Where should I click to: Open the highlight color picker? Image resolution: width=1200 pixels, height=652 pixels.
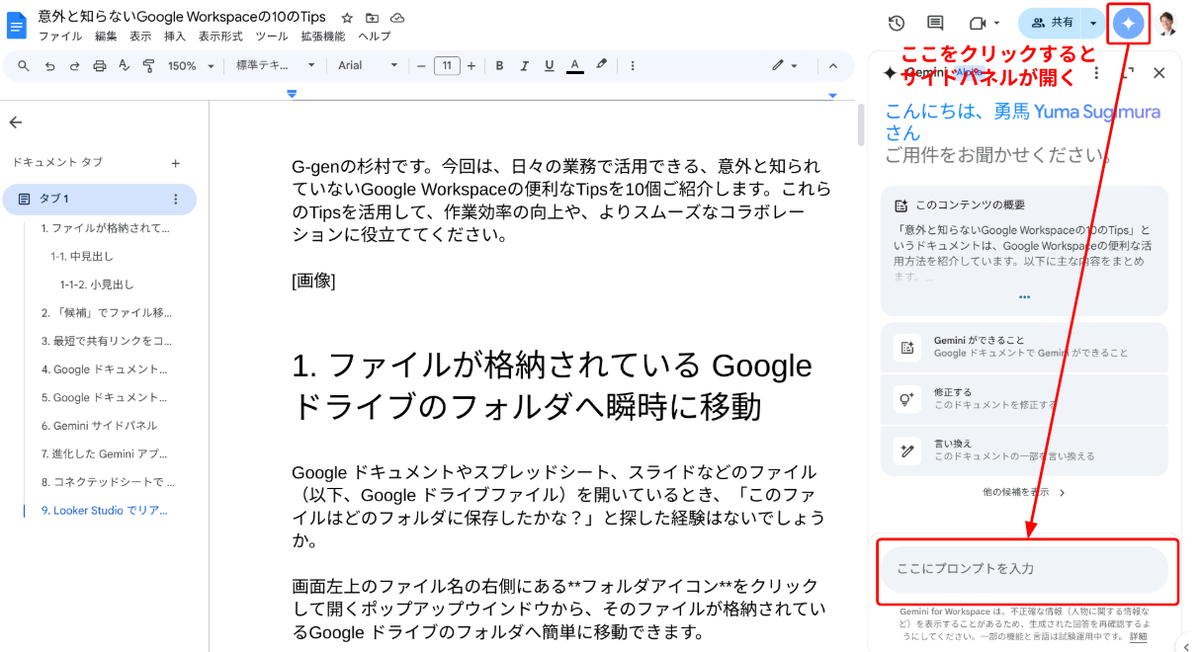point(601,66)
